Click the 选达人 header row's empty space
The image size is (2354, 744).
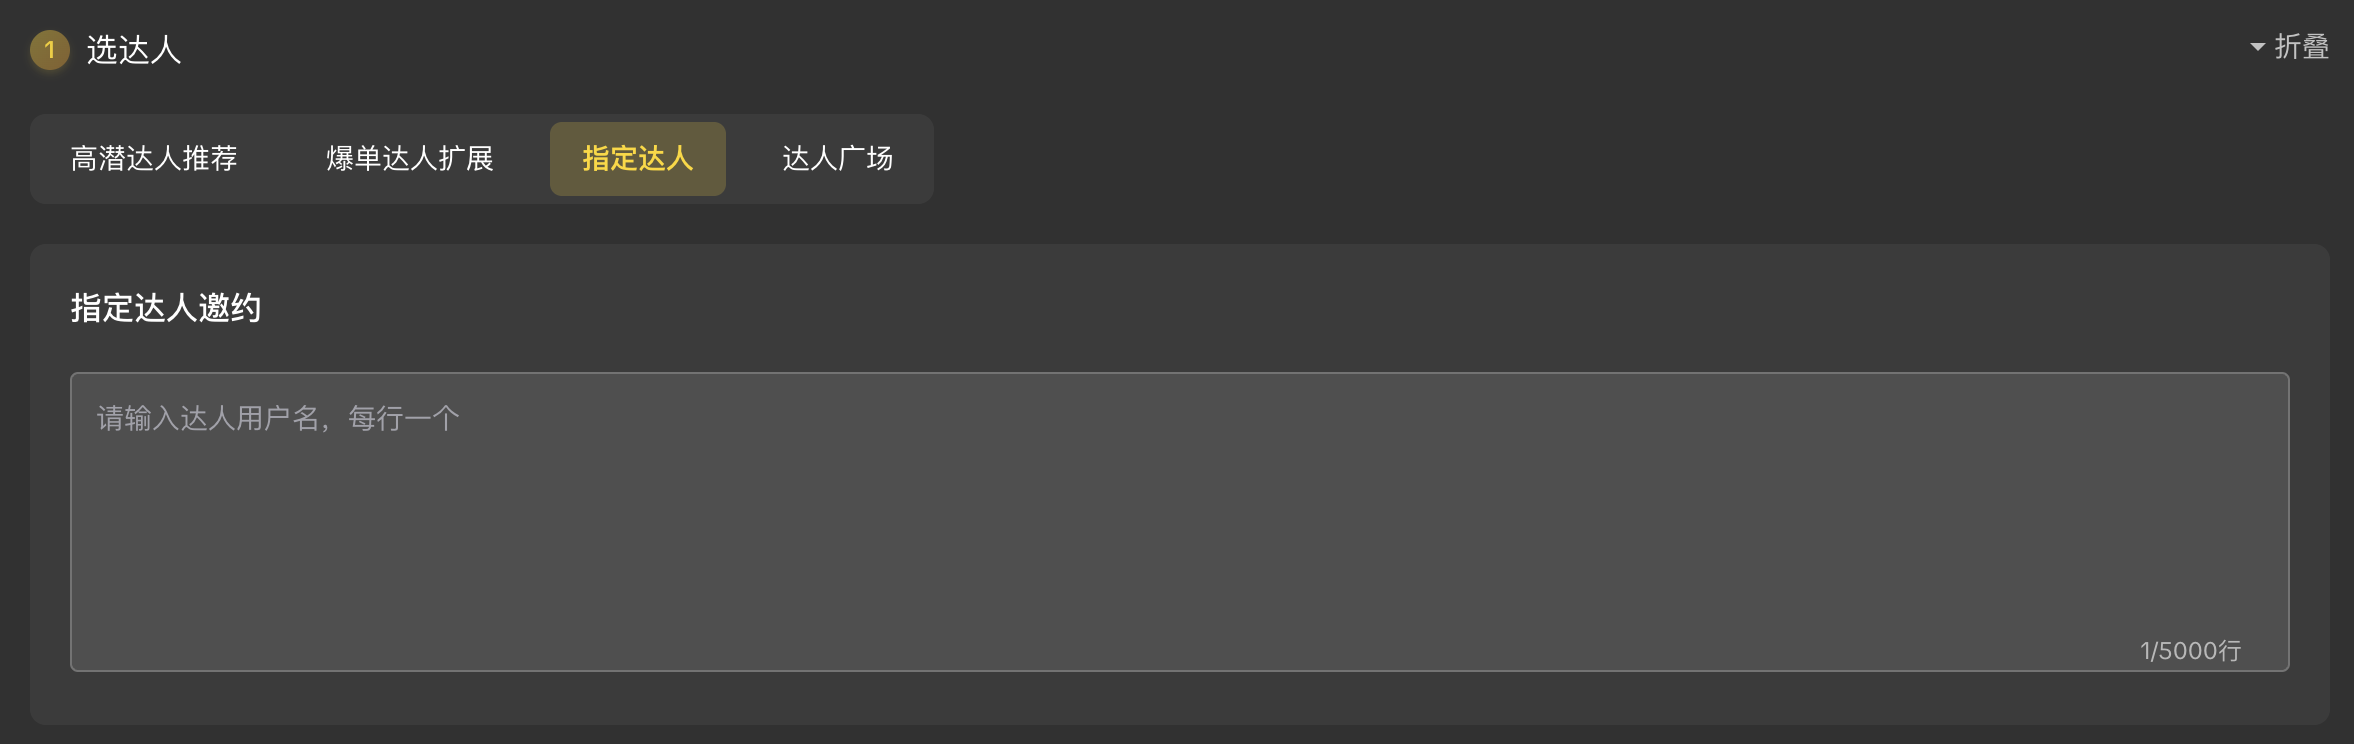point(1200,50)
